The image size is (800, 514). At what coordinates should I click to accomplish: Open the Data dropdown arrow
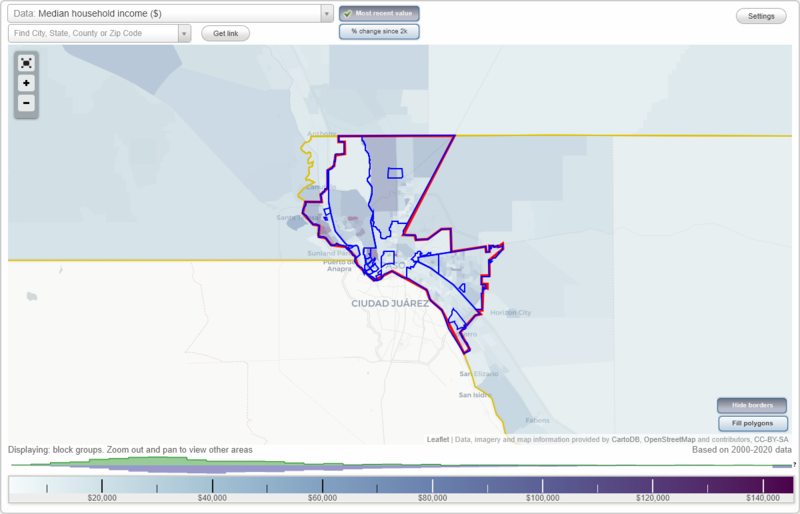click(x=327, y=14)
